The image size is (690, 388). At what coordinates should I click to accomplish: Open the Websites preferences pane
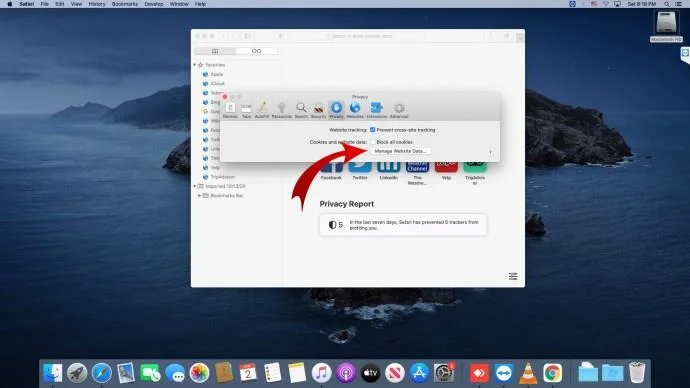[x=355, y=110]
